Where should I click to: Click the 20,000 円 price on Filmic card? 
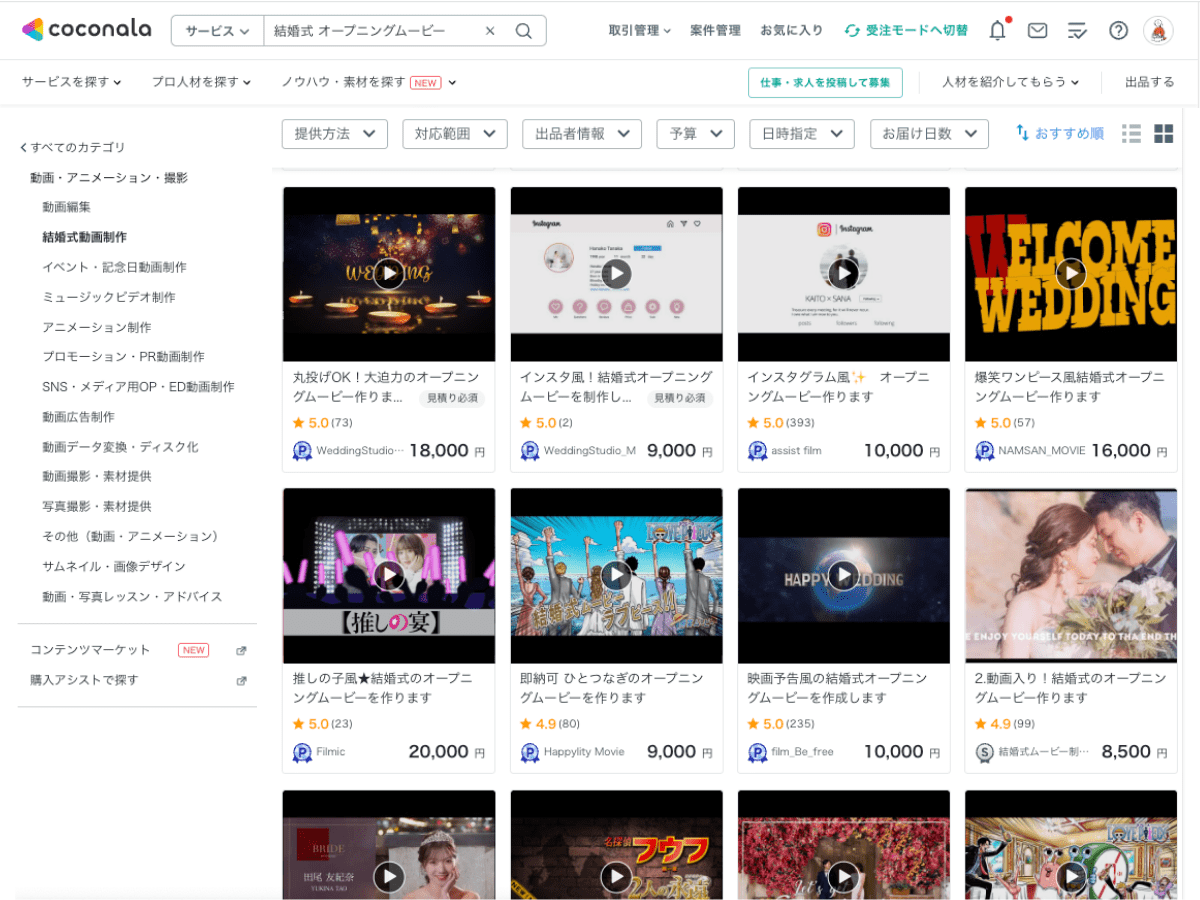[447, 752]
